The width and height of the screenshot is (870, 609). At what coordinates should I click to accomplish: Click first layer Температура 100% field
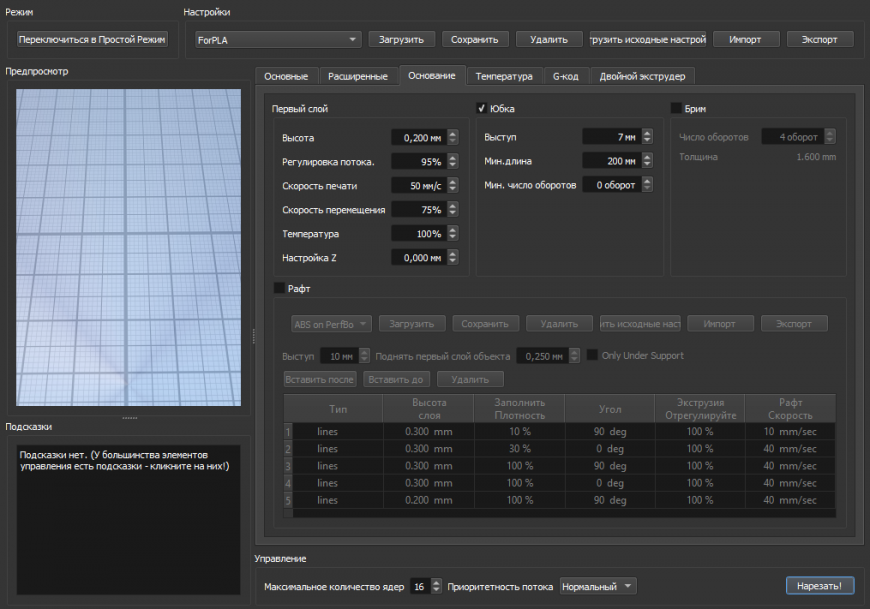pos(419,234)
